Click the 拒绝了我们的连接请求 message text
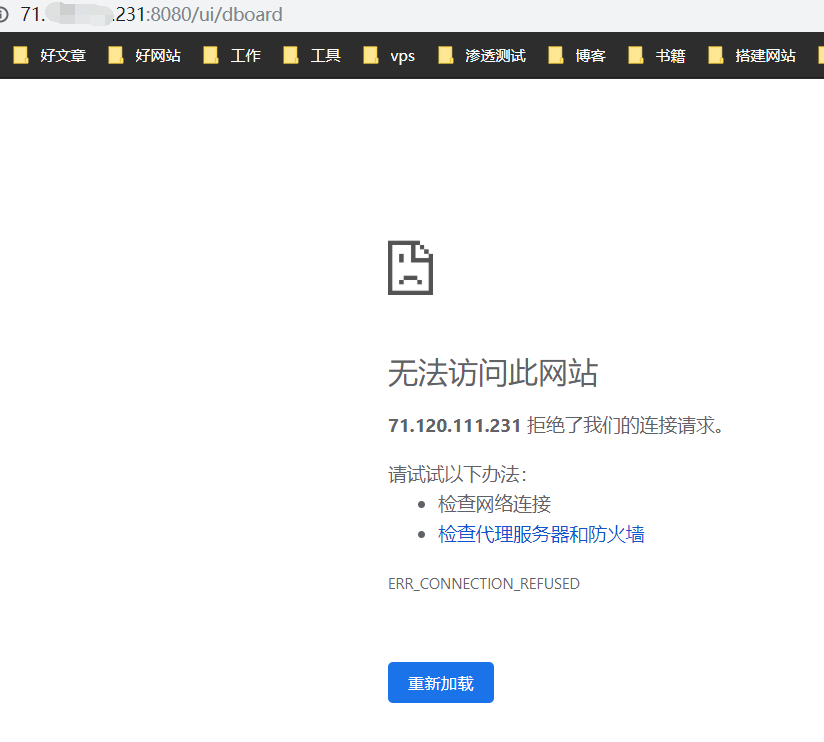This screenshot has height=742, width=824. [625, 426]
